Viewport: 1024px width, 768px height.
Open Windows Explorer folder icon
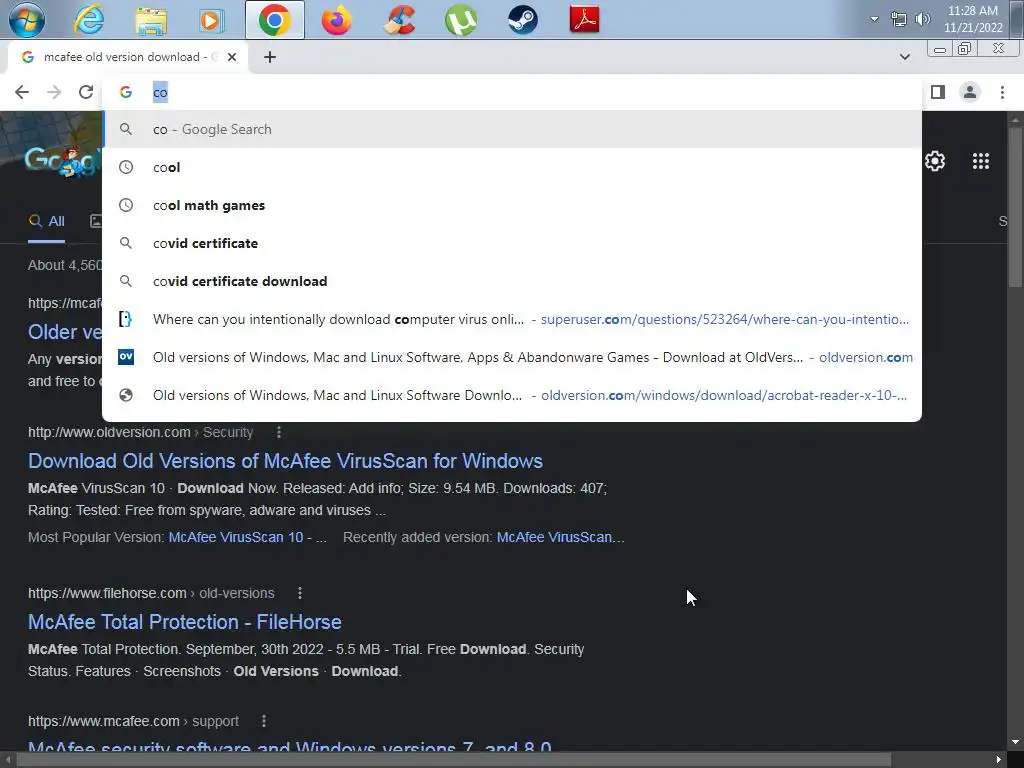pyautogui.click(x=150, y=20)
